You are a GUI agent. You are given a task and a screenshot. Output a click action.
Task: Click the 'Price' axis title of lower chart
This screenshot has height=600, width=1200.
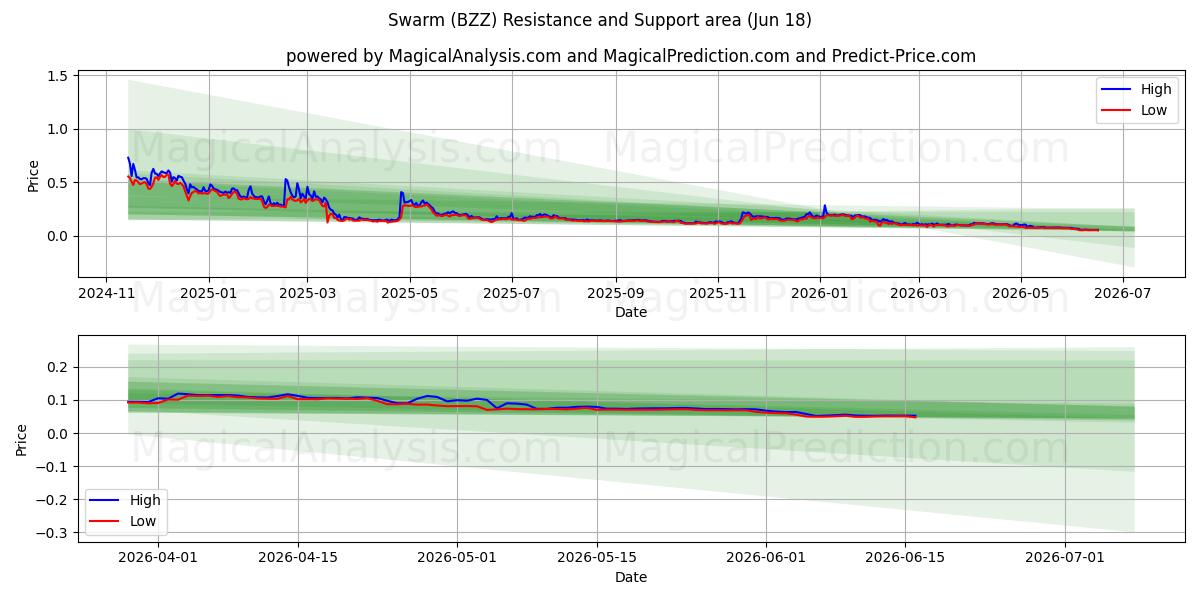click(23, 440)
